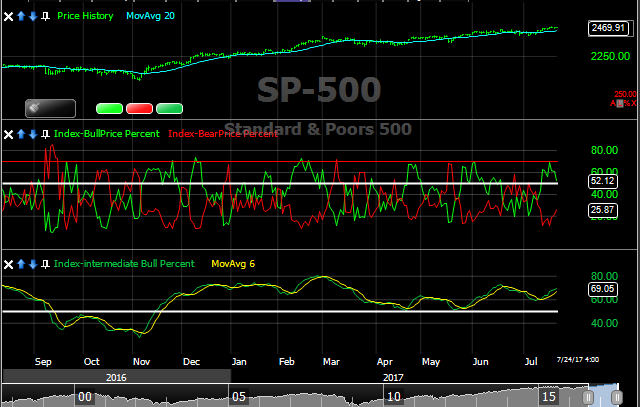Image resolution: width=640 pixels, height=407 pixels.
Task: Click the left handle of the range slider
Action: click(588, 396)
